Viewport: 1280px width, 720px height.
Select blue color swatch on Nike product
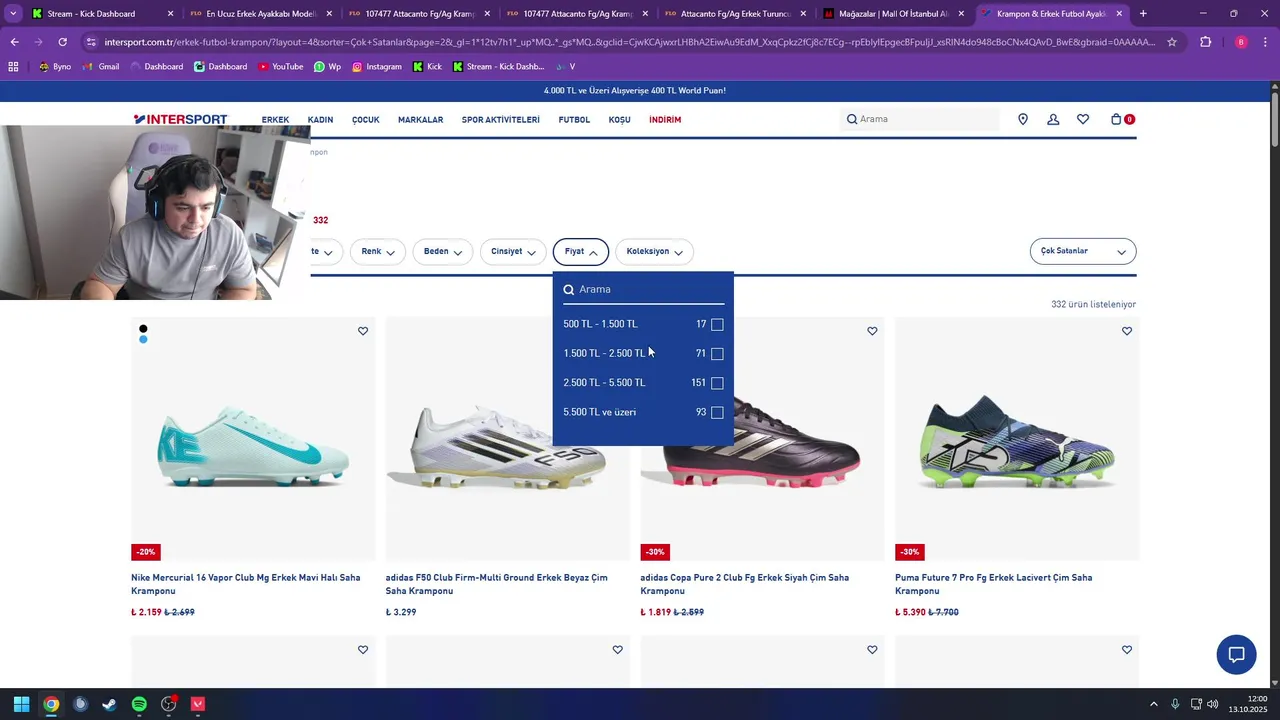[143, 340]
